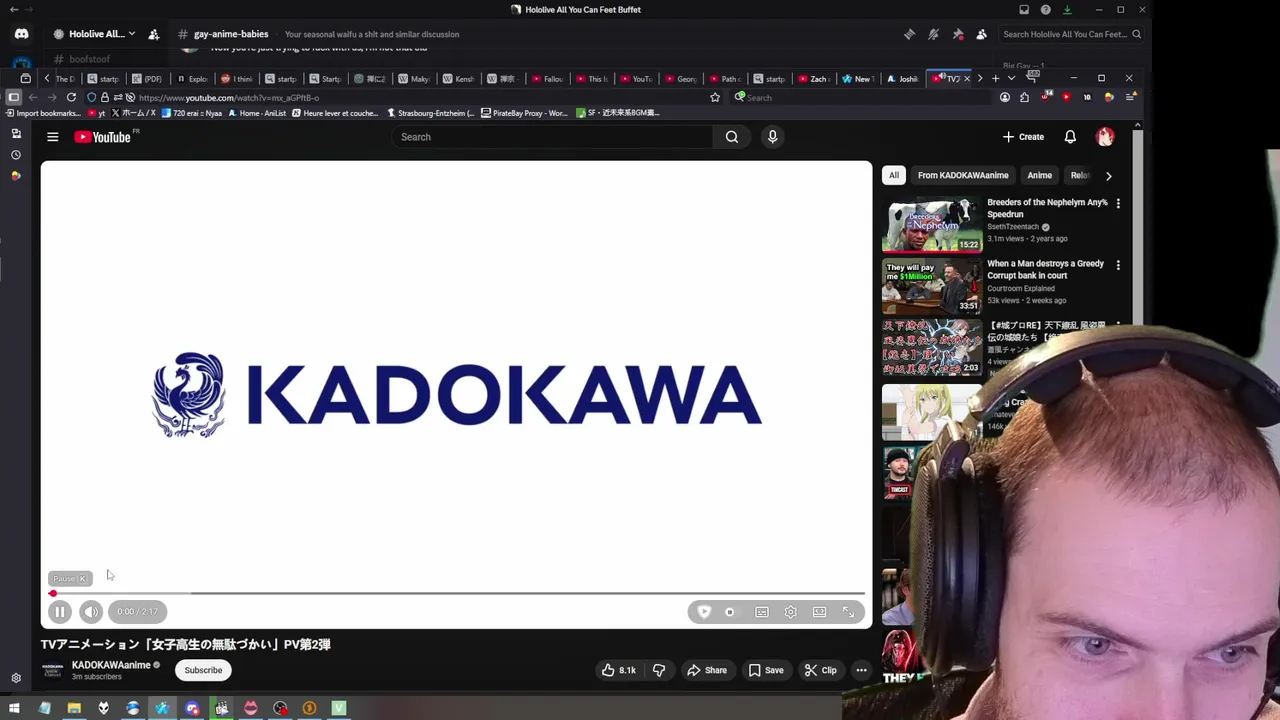Like the video with 8.1k likes
This screenshot has width=1280, height=720.
(618, 670)
